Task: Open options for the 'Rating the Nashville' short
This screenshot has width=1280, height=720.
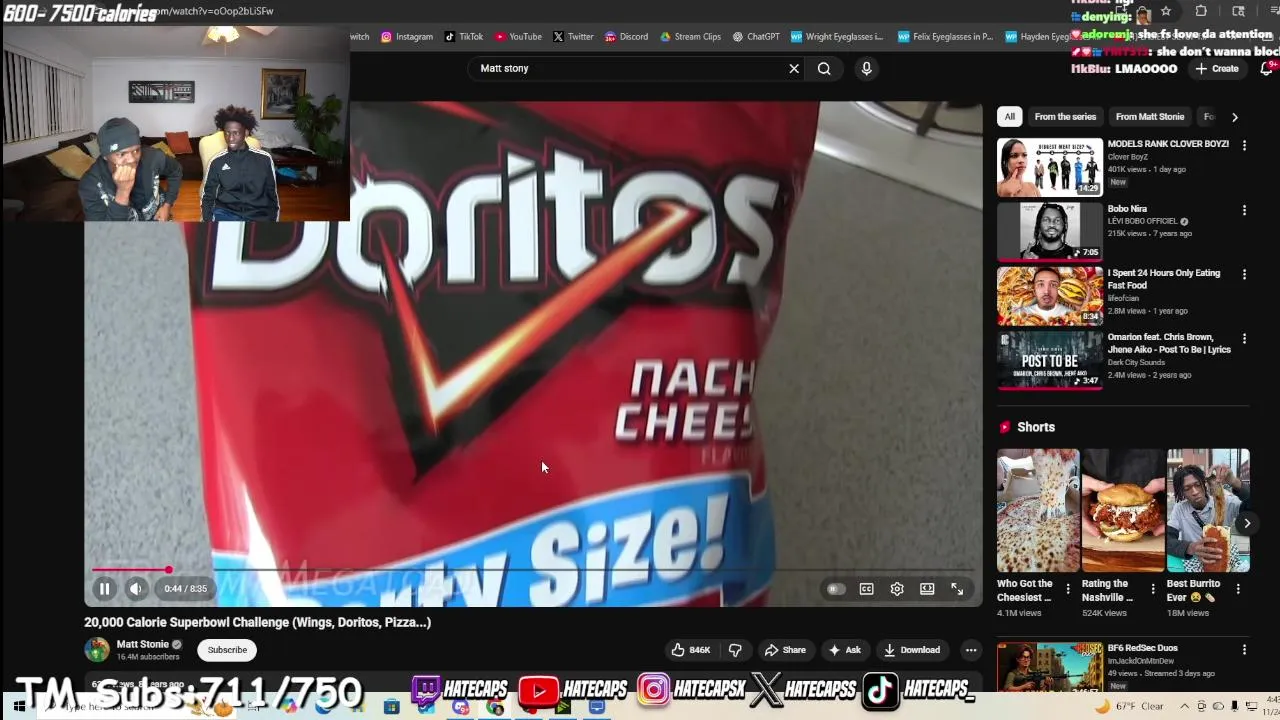Action: pos(1152,589)
